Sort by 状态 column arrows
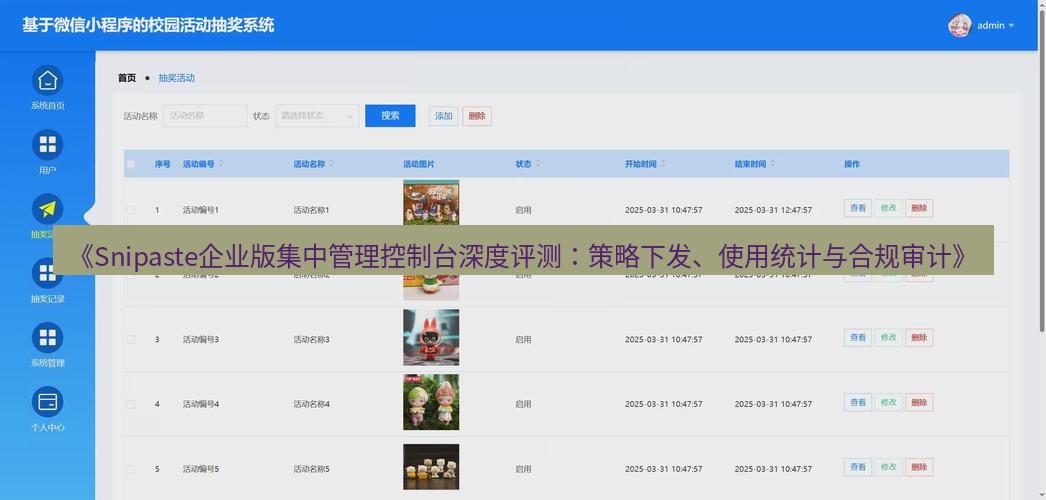Viewport: 1046px width, 500px height. 538,164
